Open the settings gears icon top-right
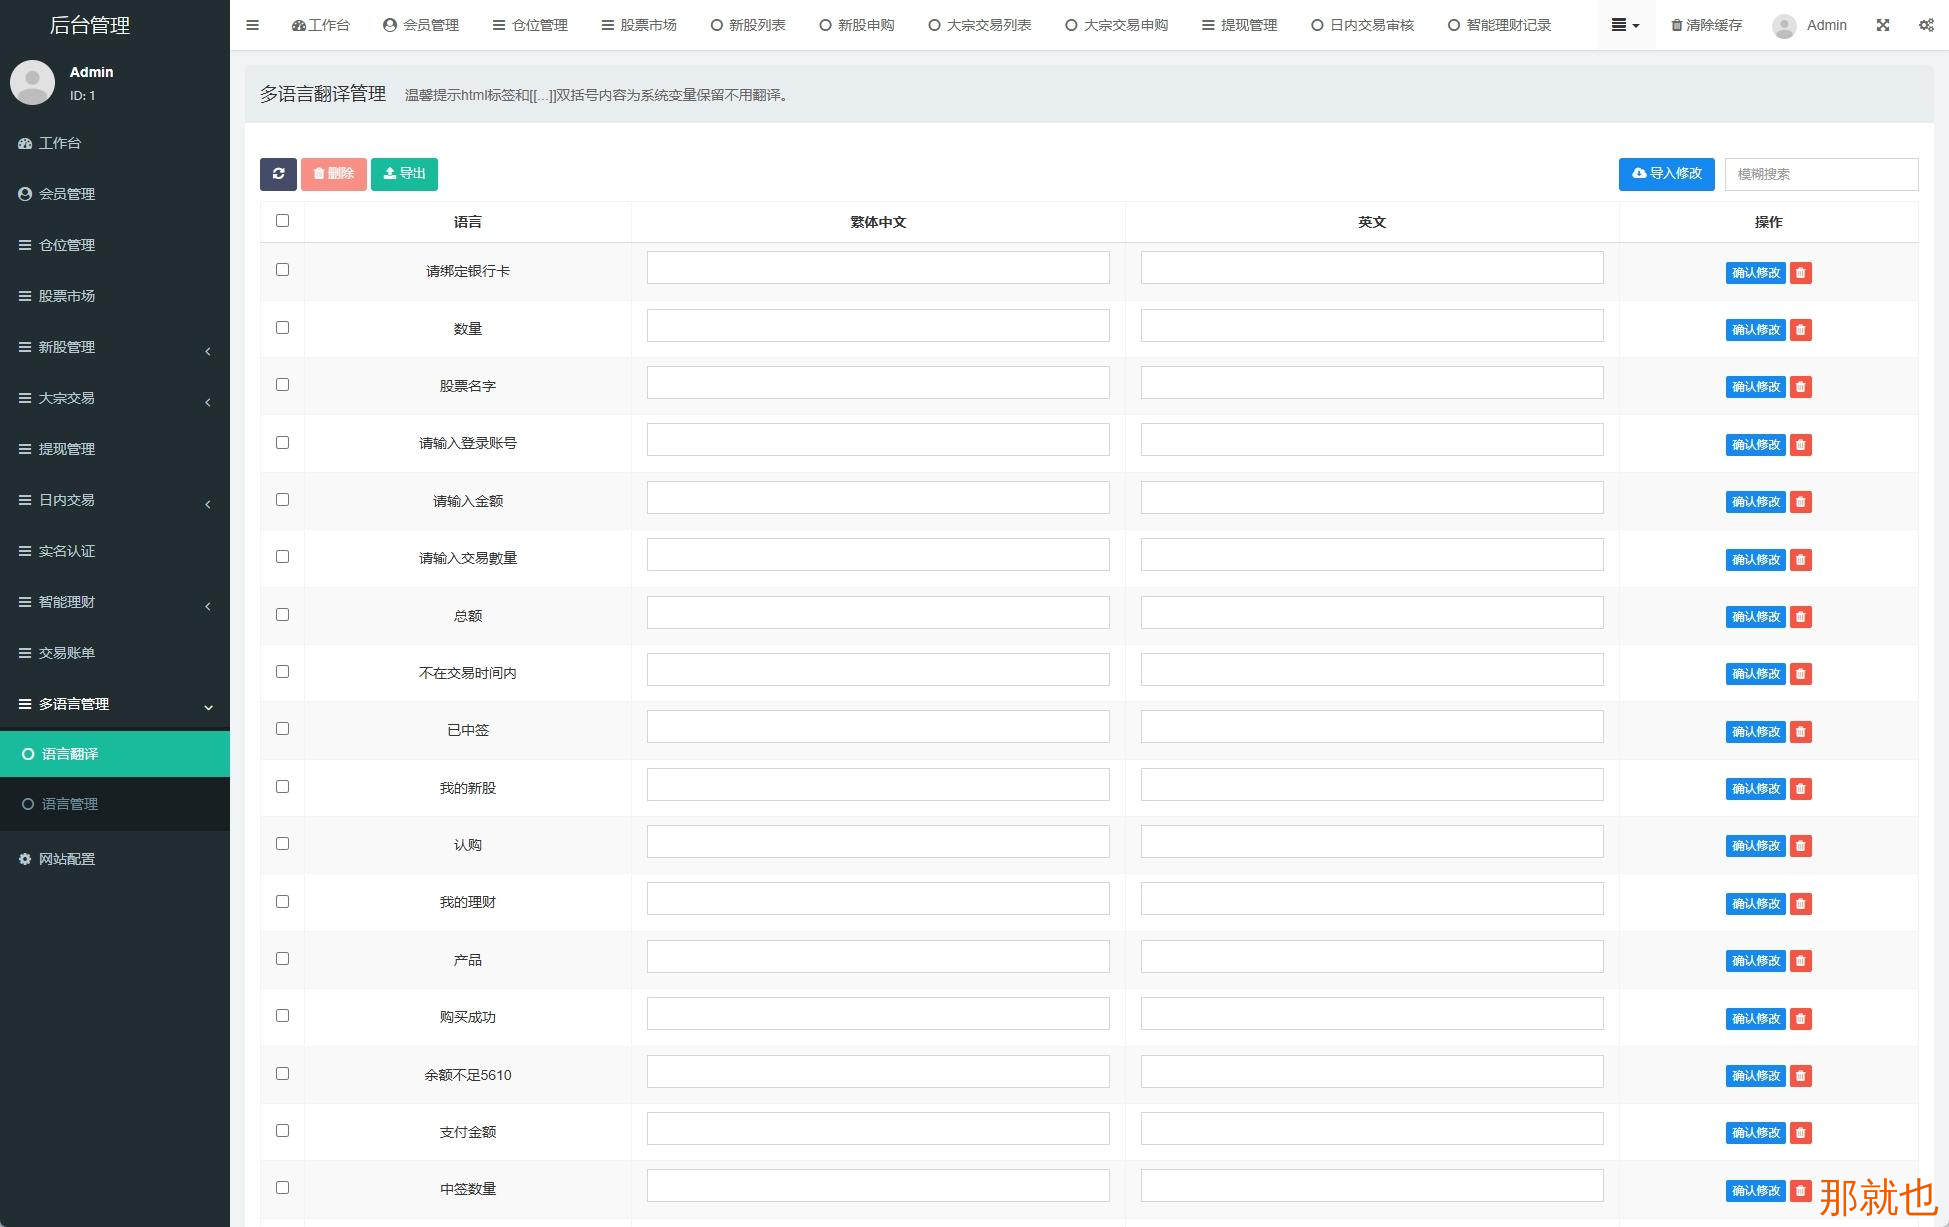This screenshot has width=1949, height=1227. coord(1926,25)
